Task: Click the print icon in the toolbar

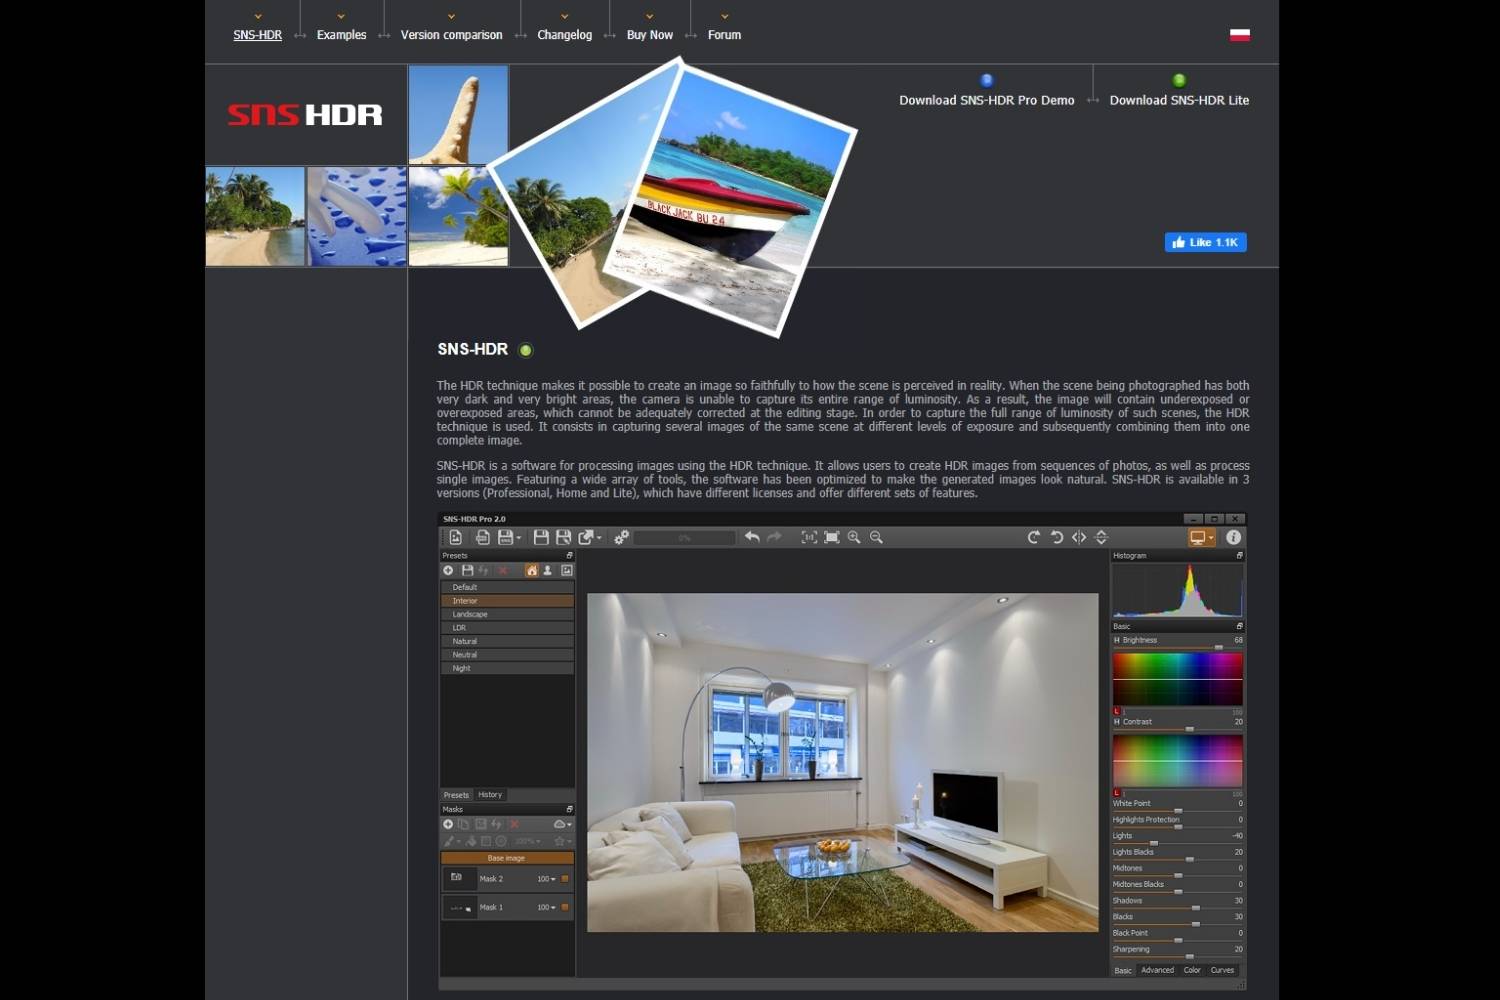Action: tap(483, 537)
